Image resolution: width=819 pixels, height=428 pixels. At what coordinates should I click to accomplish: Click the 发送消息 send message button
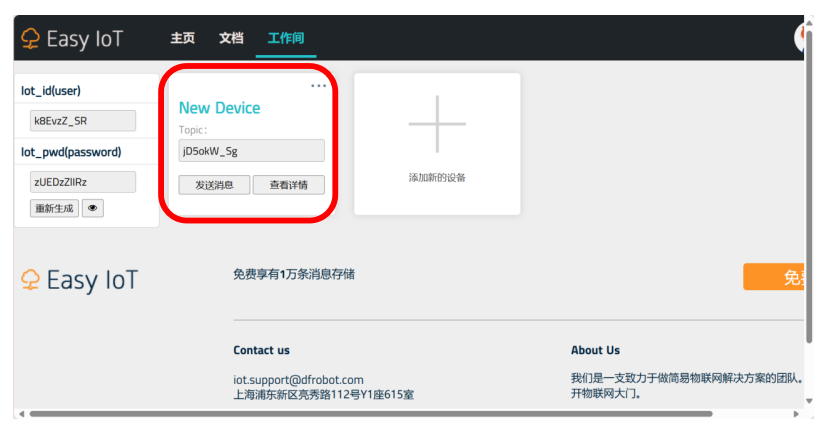214,185
